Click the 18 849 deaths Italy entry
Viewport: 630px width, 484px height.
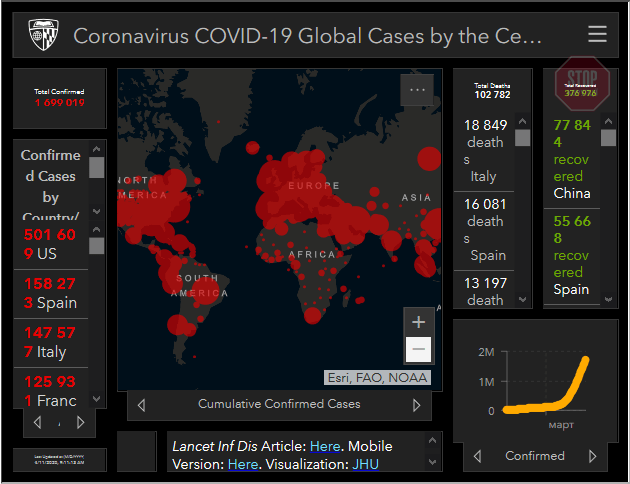click(484, 151)
